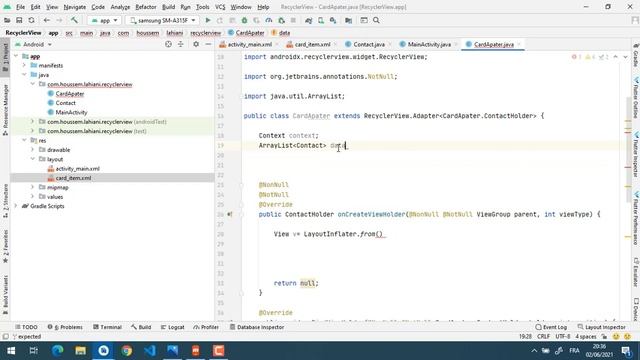Open the Terminal tool window

click(107, 327)
